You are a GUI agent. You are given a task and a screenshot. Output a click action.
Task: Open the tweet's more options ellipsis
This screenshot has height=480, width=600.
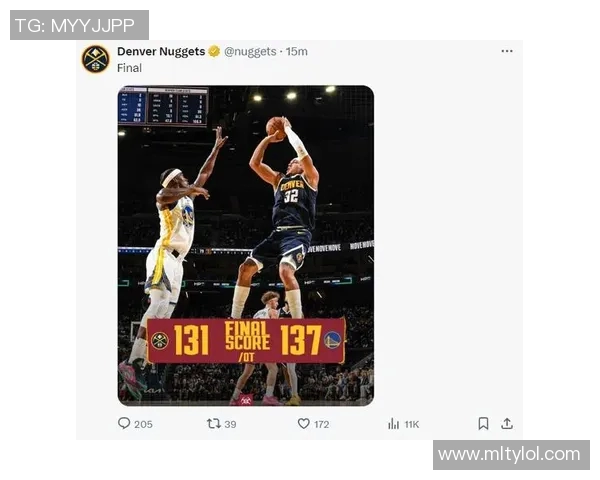click(507, 51)
